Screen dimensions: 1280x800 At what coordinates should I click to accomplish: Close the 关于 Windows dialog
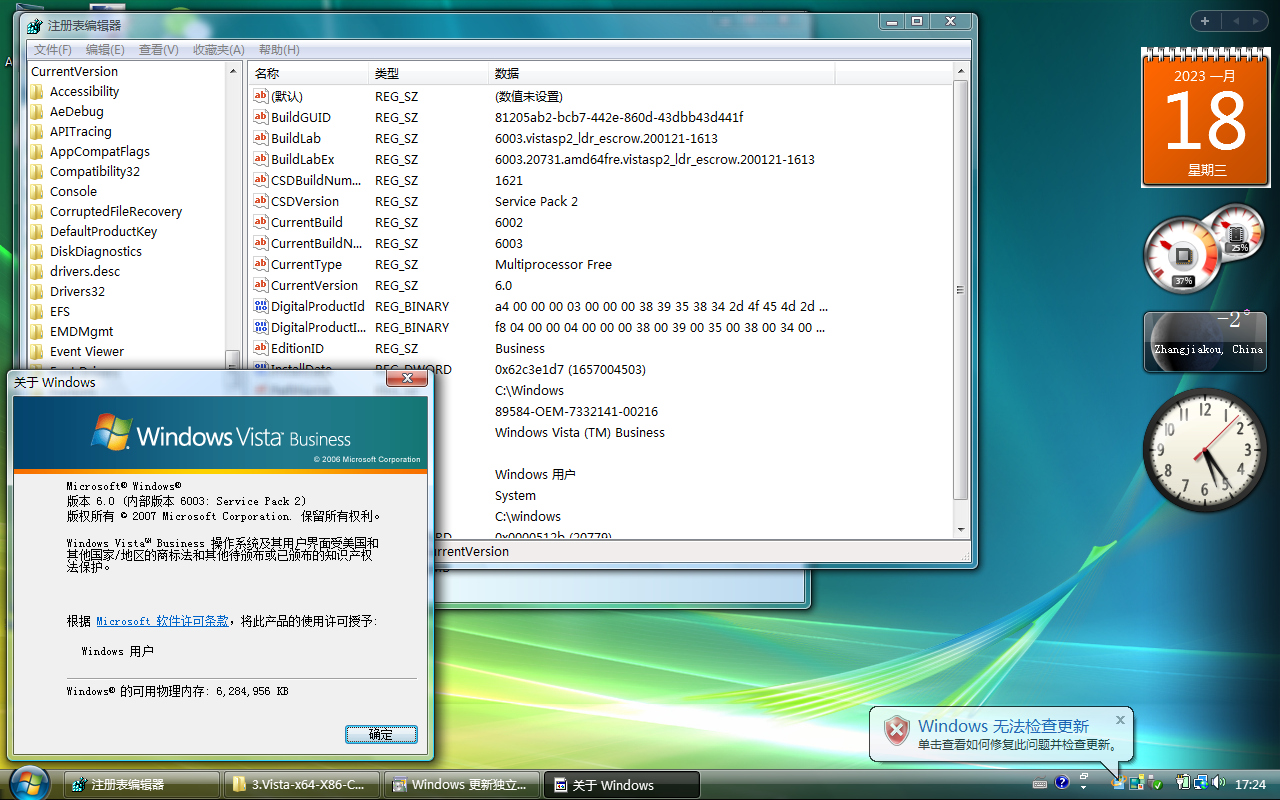(x=407, y=379)
